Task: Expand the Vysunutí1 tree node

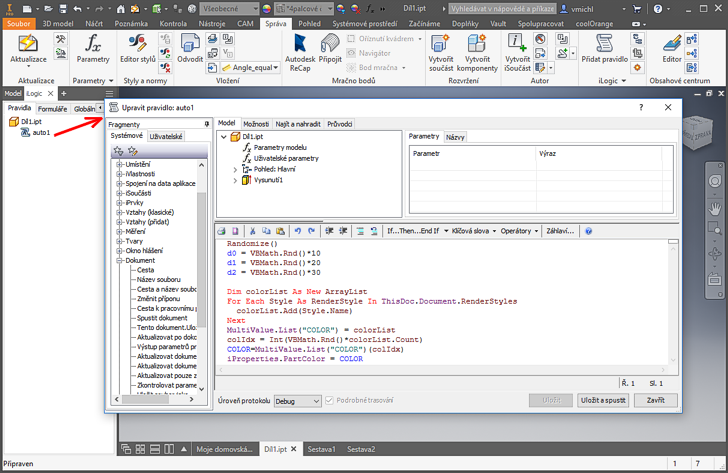Action: 236,181
